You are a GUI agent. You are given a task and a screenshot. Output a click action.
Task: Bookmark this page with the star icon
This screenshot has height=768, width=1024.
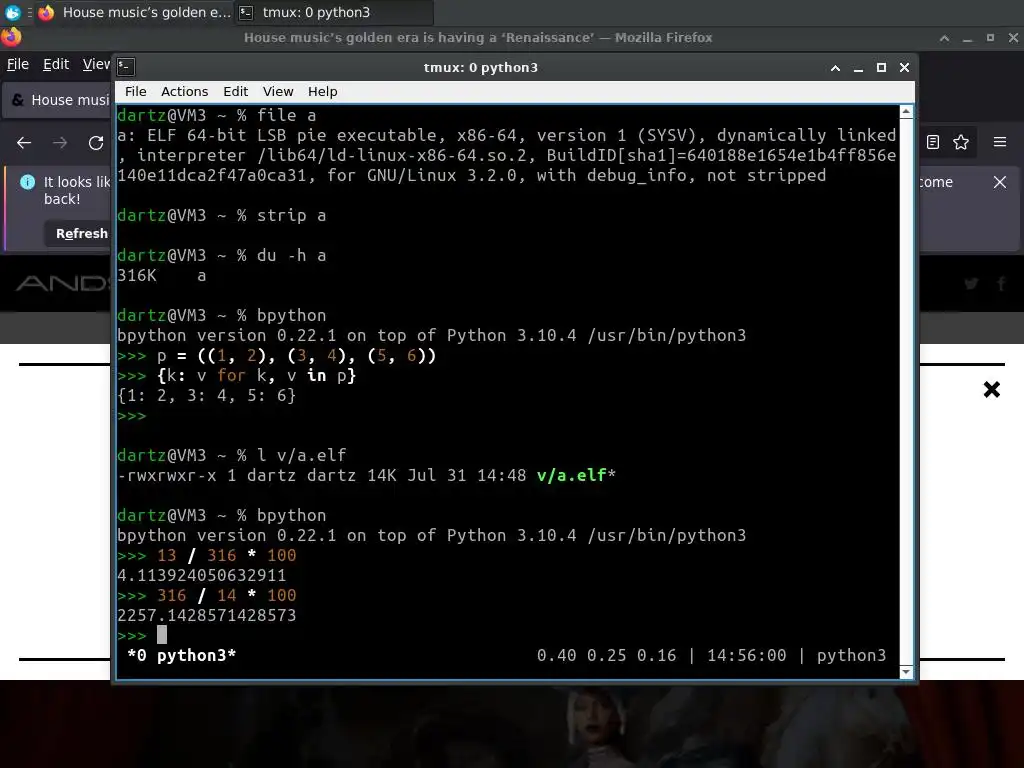pos(961,142)
